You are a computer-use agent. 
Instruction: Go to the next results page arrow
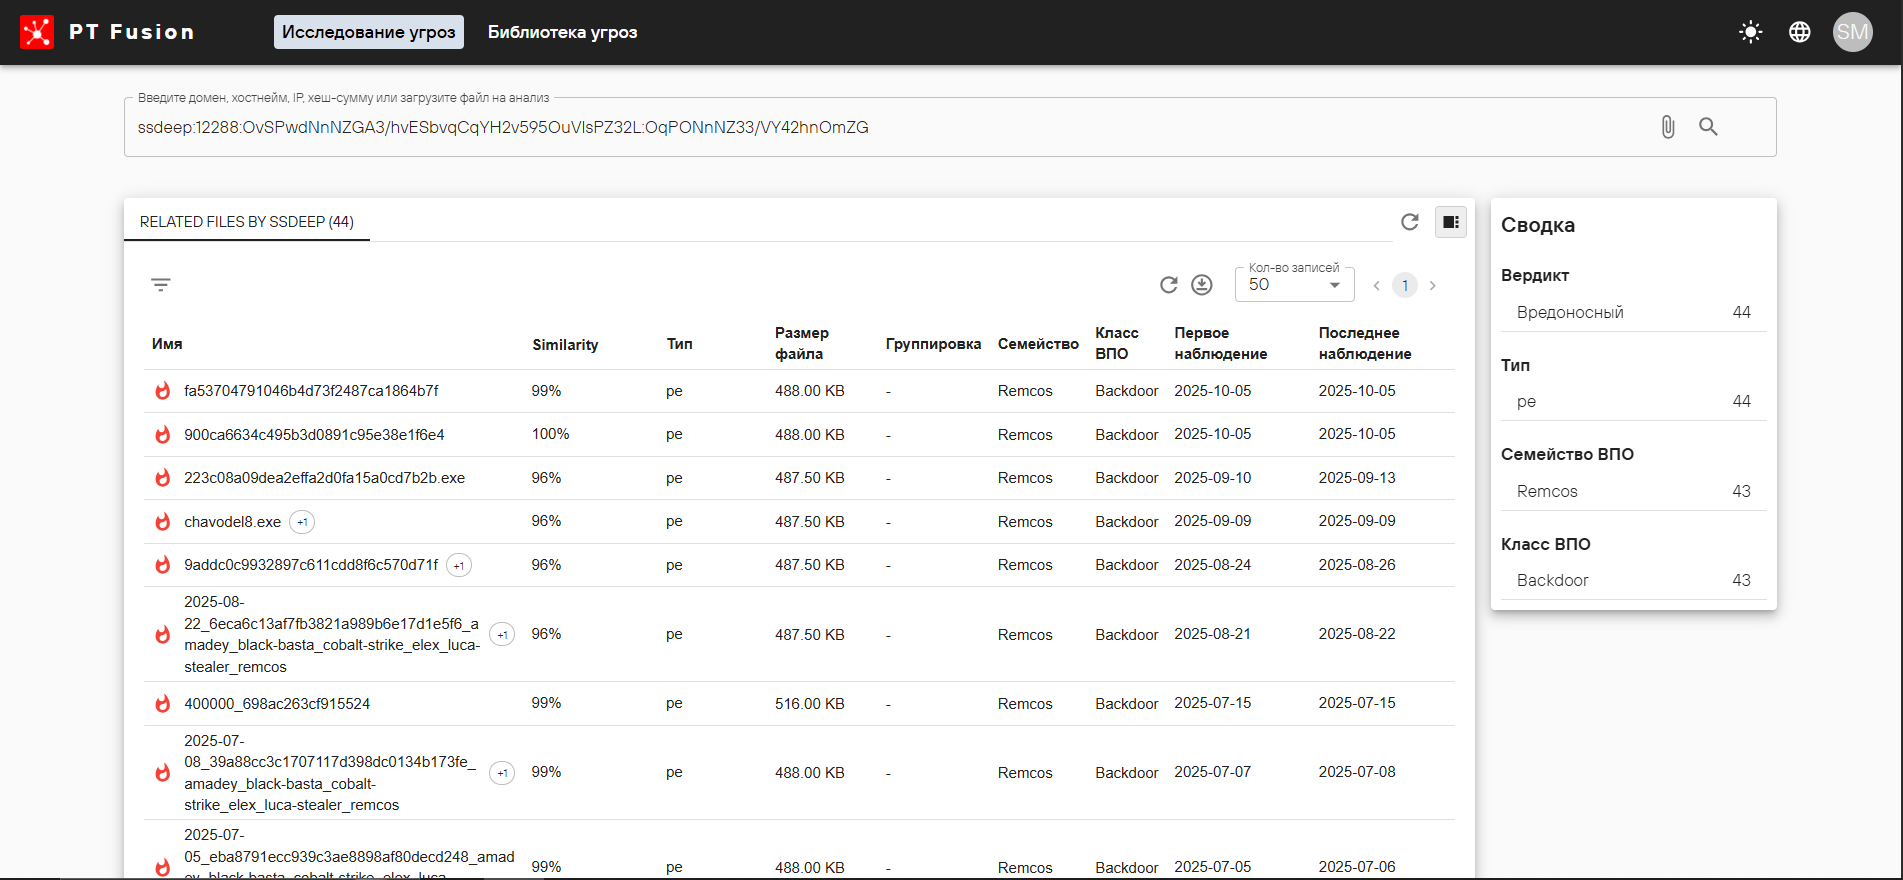pos(1432,286)
